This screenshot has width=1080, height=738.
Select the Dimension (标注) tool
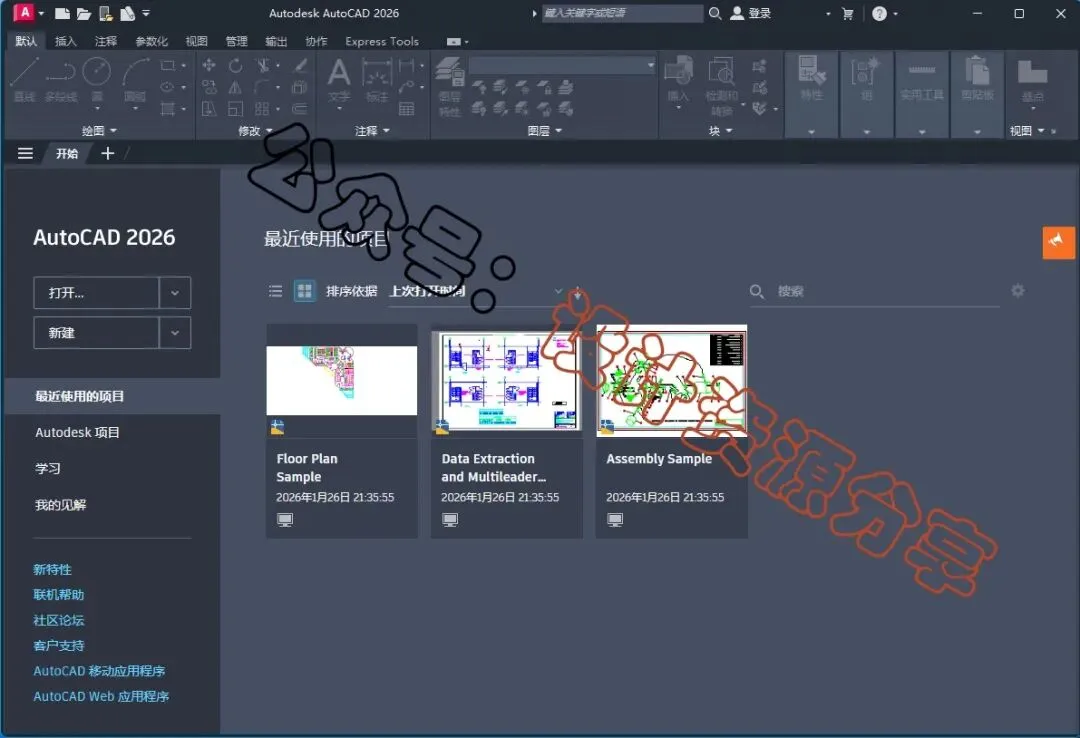pyautogui.click(x=377, y=79)
